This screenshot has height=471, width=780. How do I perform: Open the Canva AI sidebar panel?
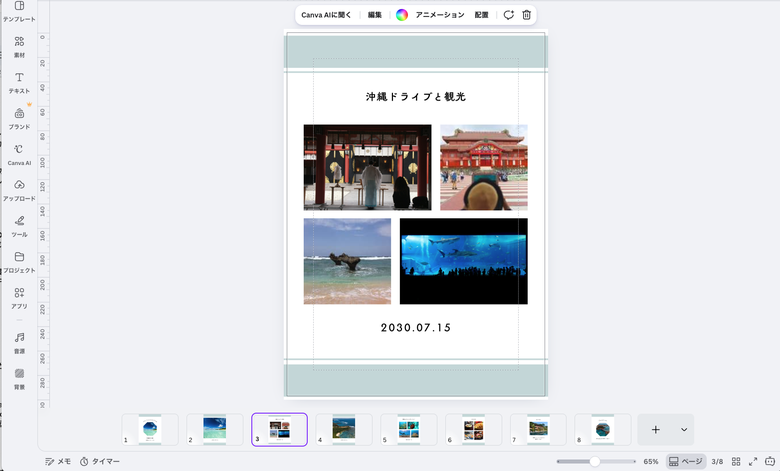(x=19, y=155)
